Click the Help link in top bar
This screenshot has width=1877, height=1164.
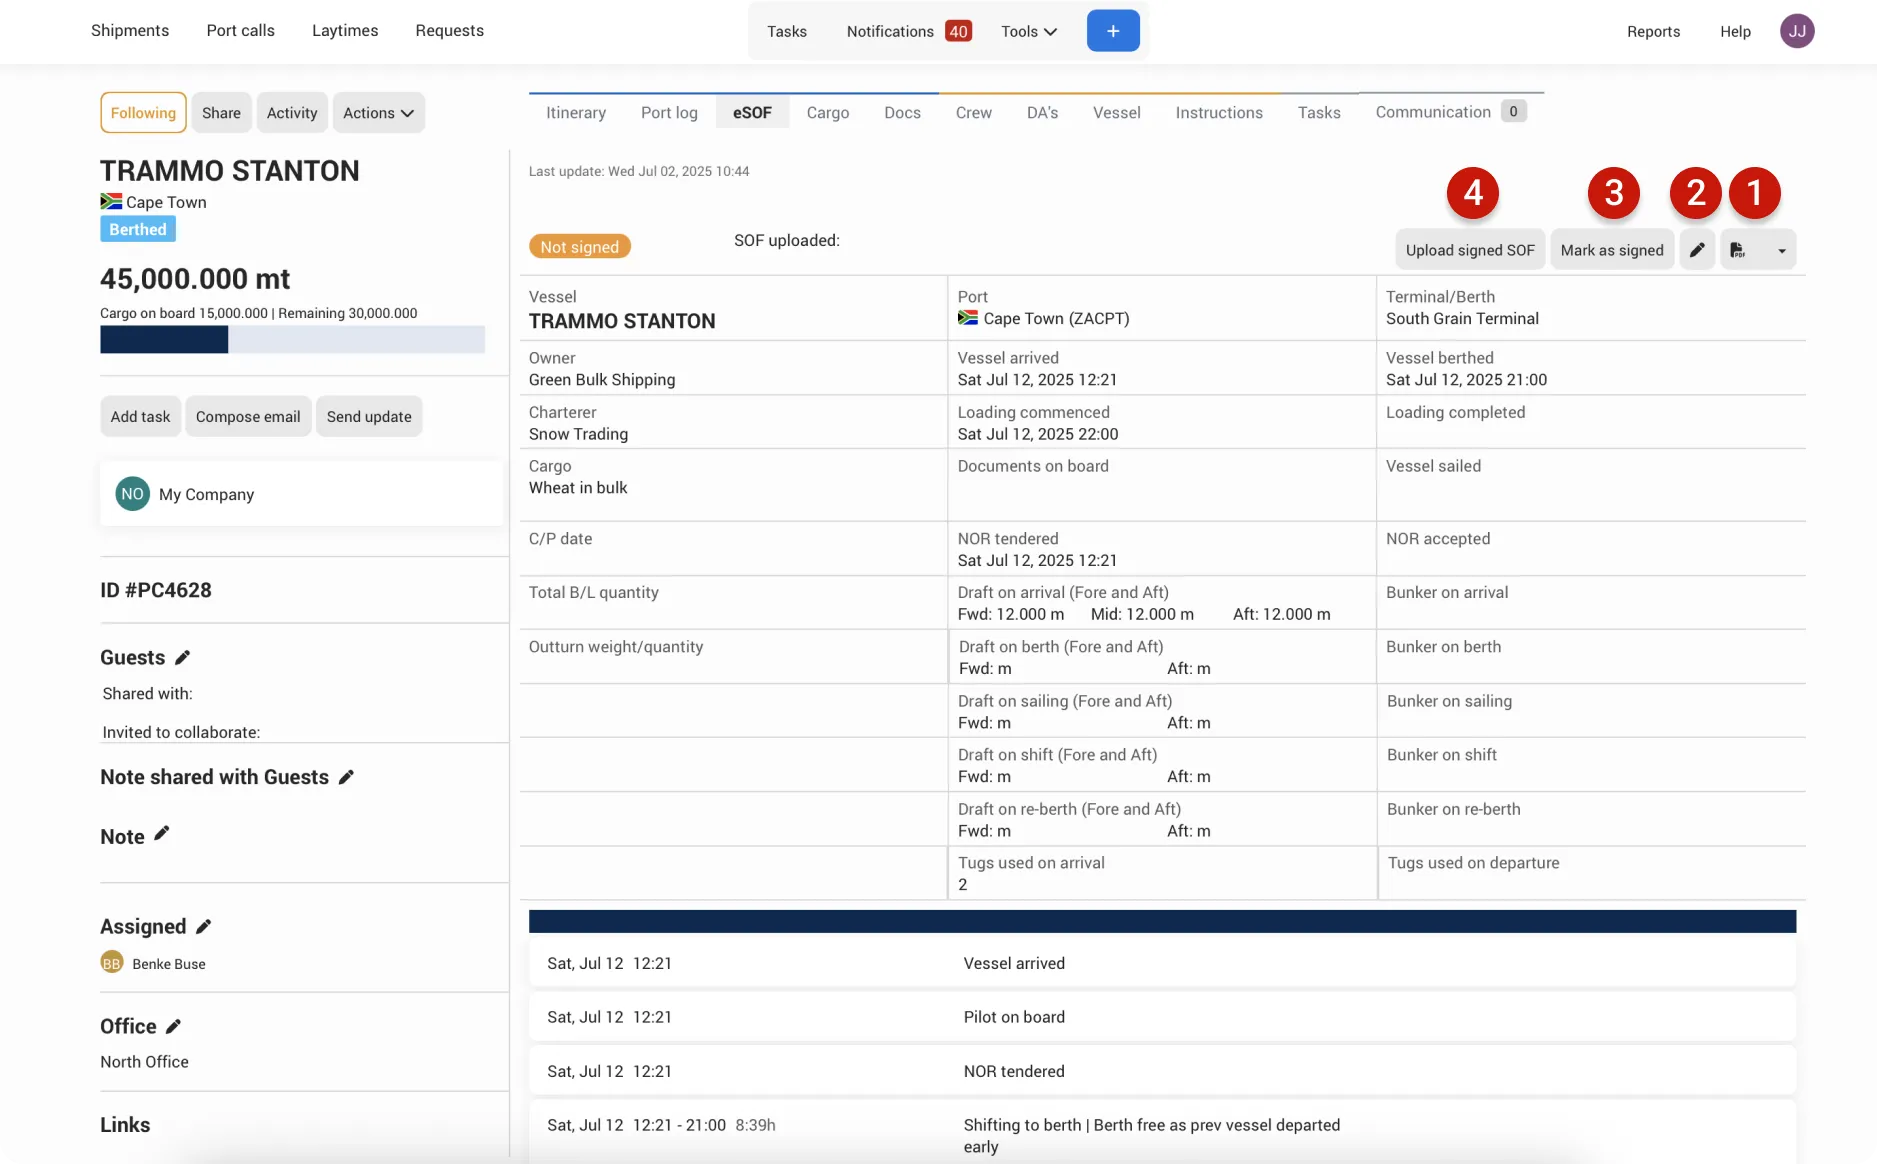[1735, 31]
